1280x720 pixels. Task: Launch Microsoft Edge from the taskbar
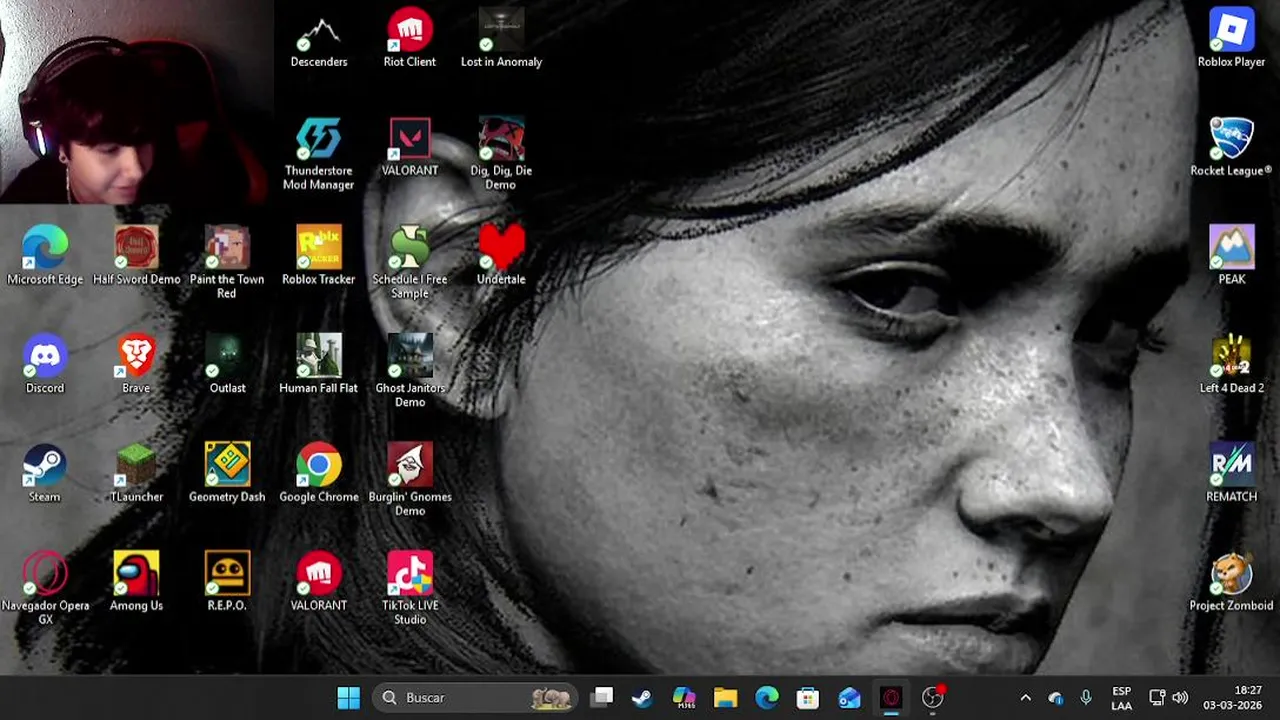[767, 698]
